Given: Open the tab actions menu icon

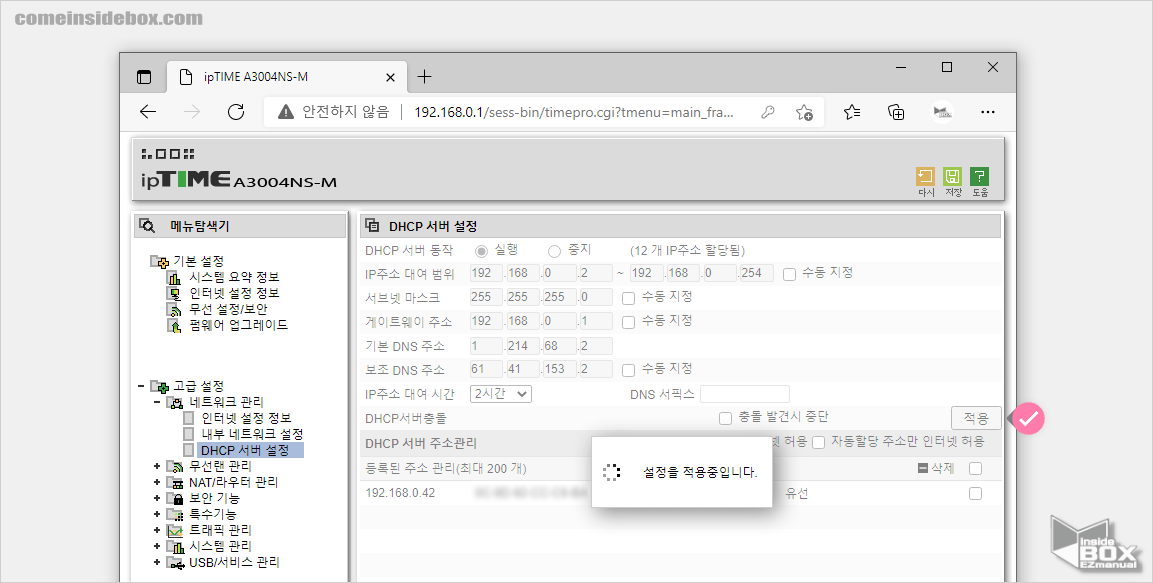Looking at the screenshot, I should (x=144, y=76).
